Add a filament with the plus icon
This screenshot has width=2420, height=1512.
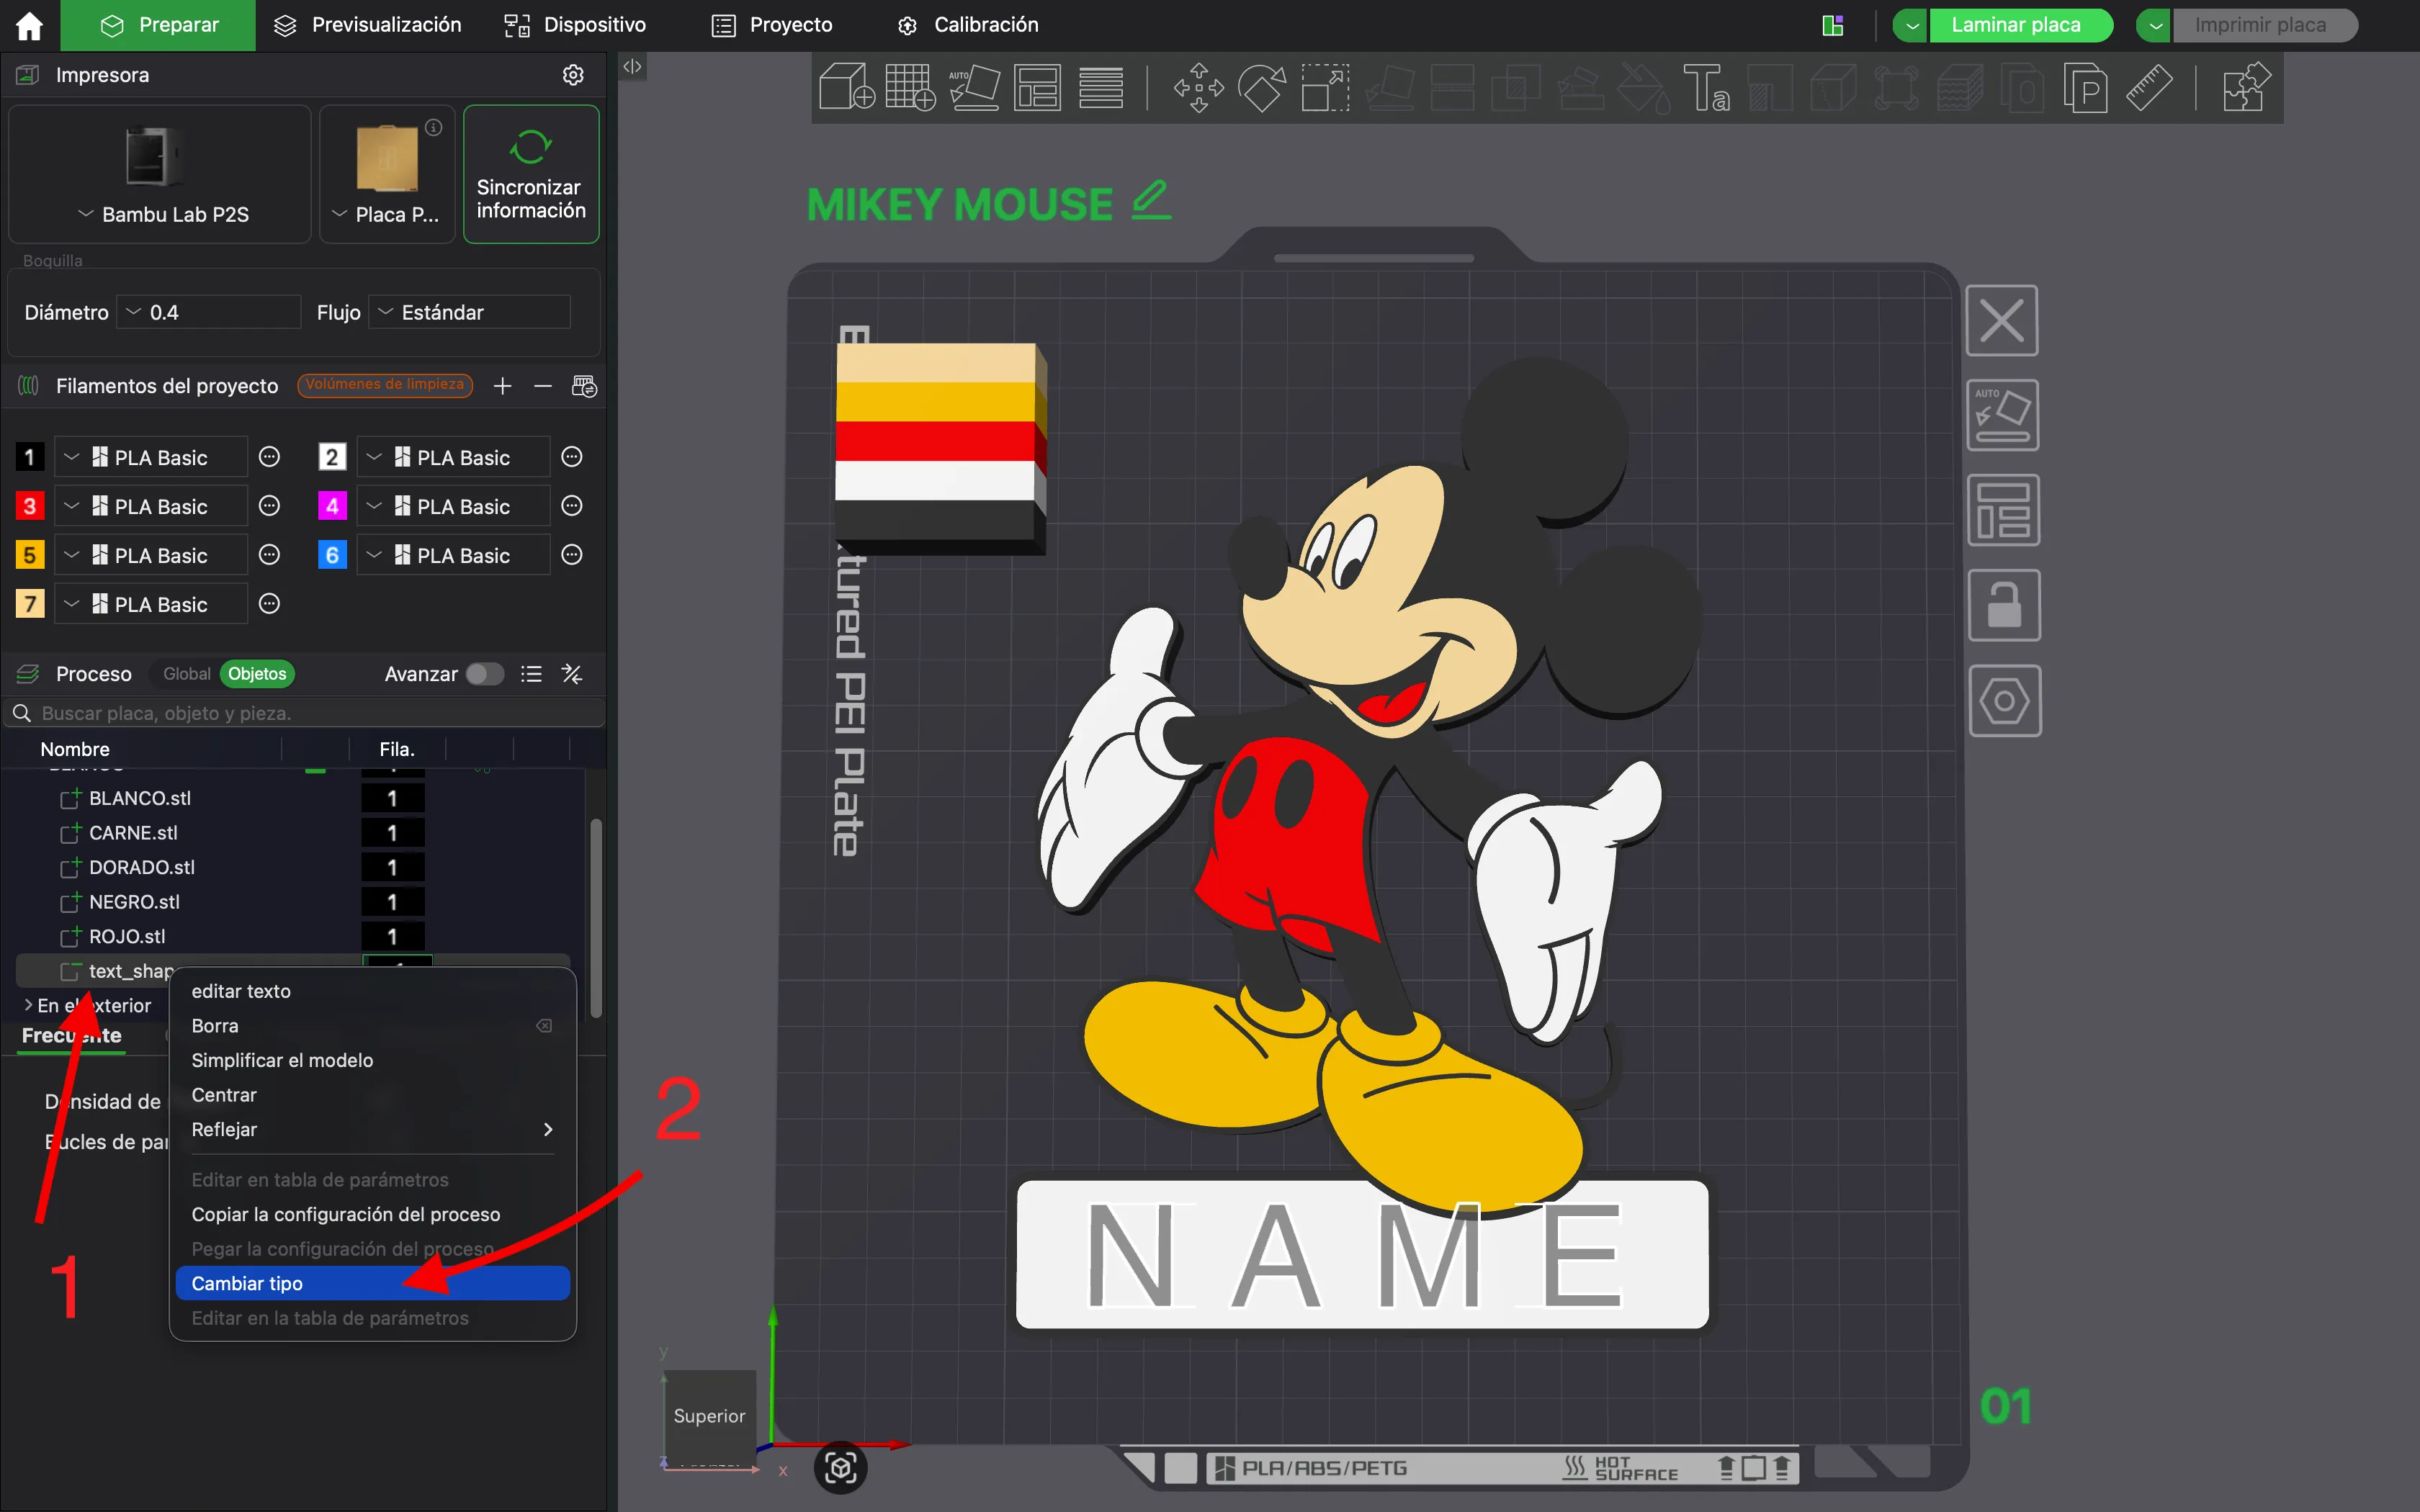tap(502, 386)
